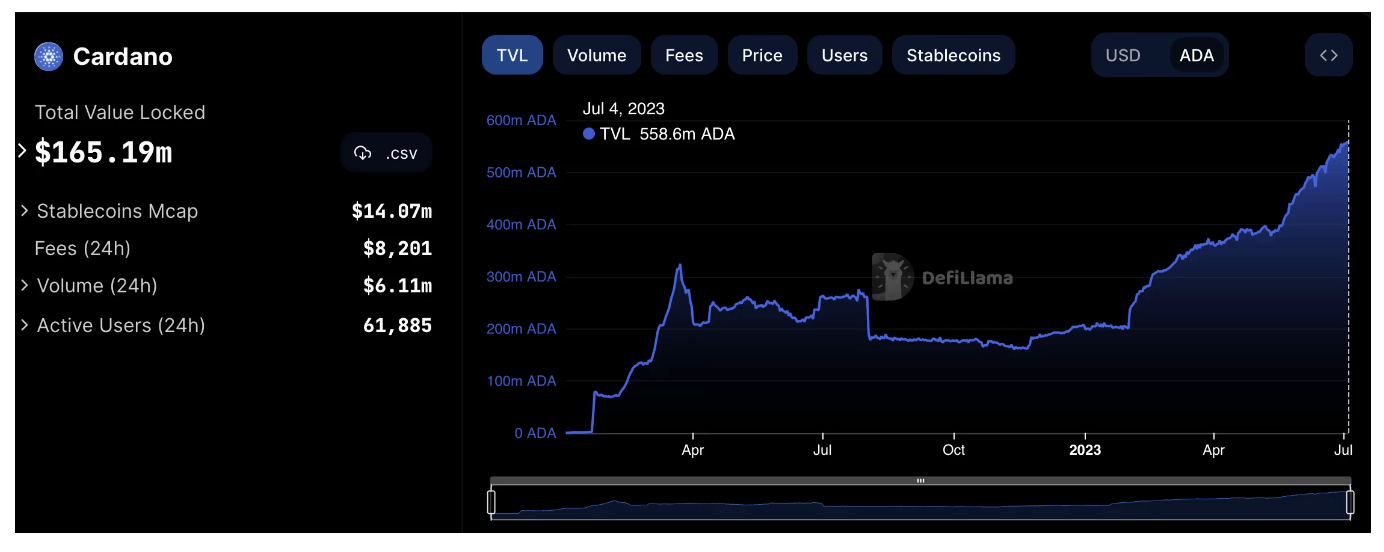Click the $6.11m volume value
The image size is (1384, 552).
tap(397, 285)
